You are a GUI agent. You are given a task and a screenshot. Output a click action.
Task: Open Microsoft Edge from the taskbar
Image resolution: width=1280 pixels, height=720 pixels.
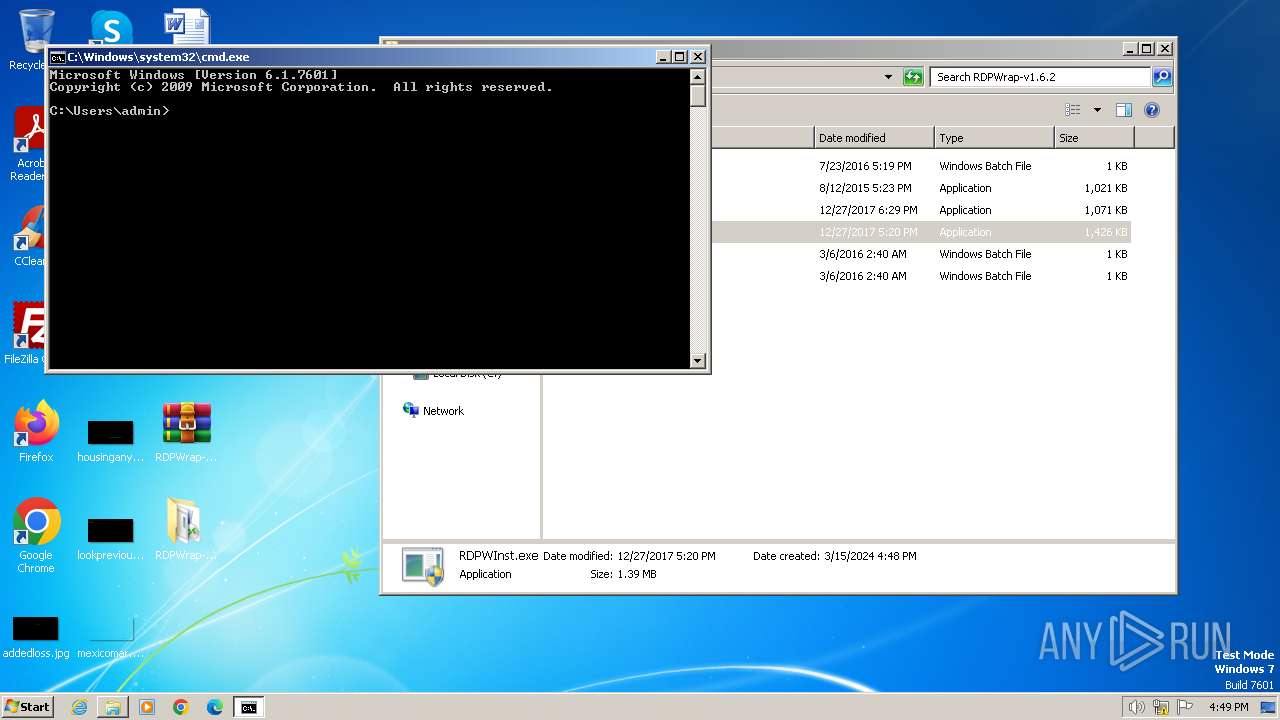pos(215,707)
